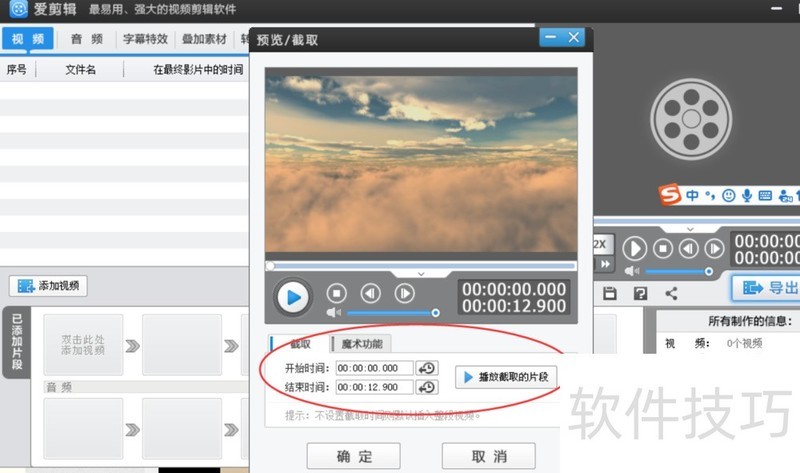800x473 pixels.
Task: Minimize the 预览/截取 dialog
Action: tap(551, 37)
